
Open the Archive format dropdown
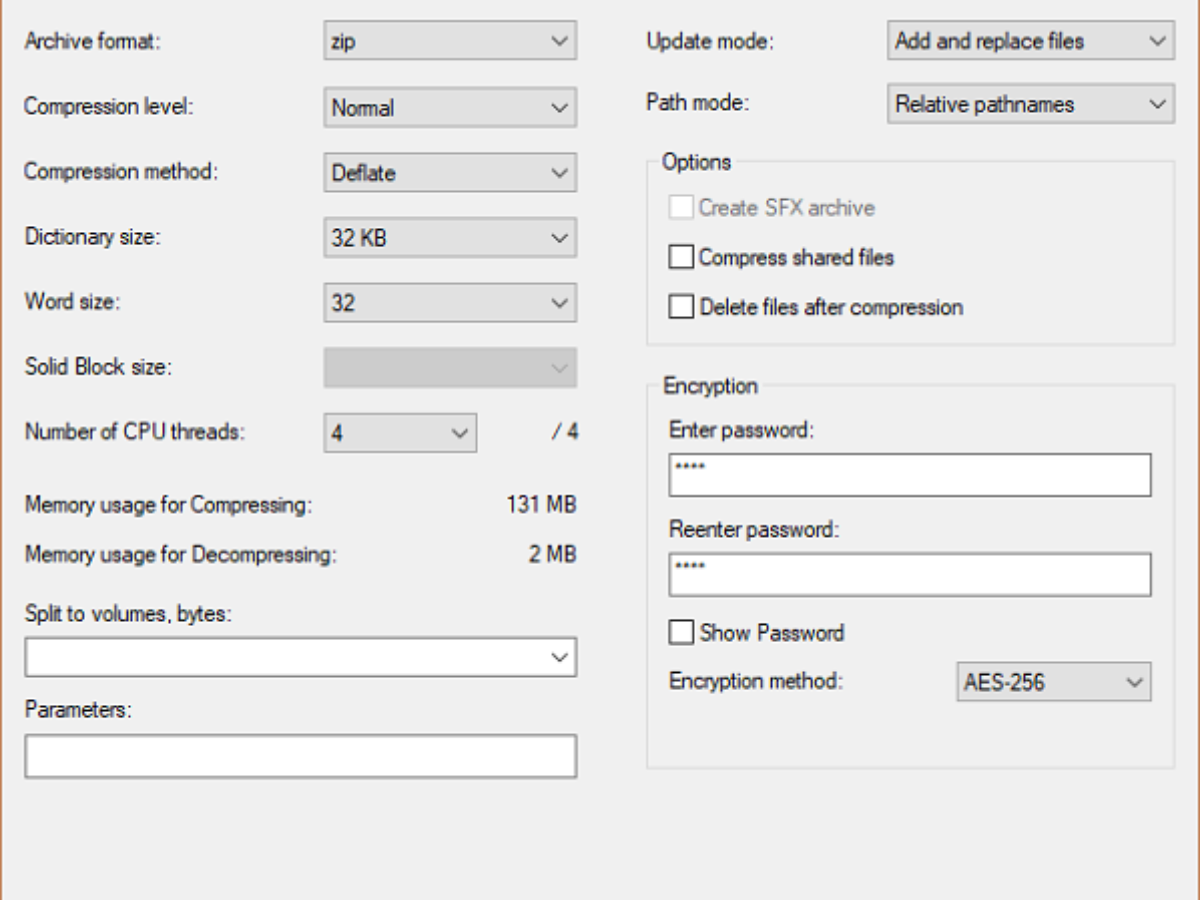coord(450,42)
